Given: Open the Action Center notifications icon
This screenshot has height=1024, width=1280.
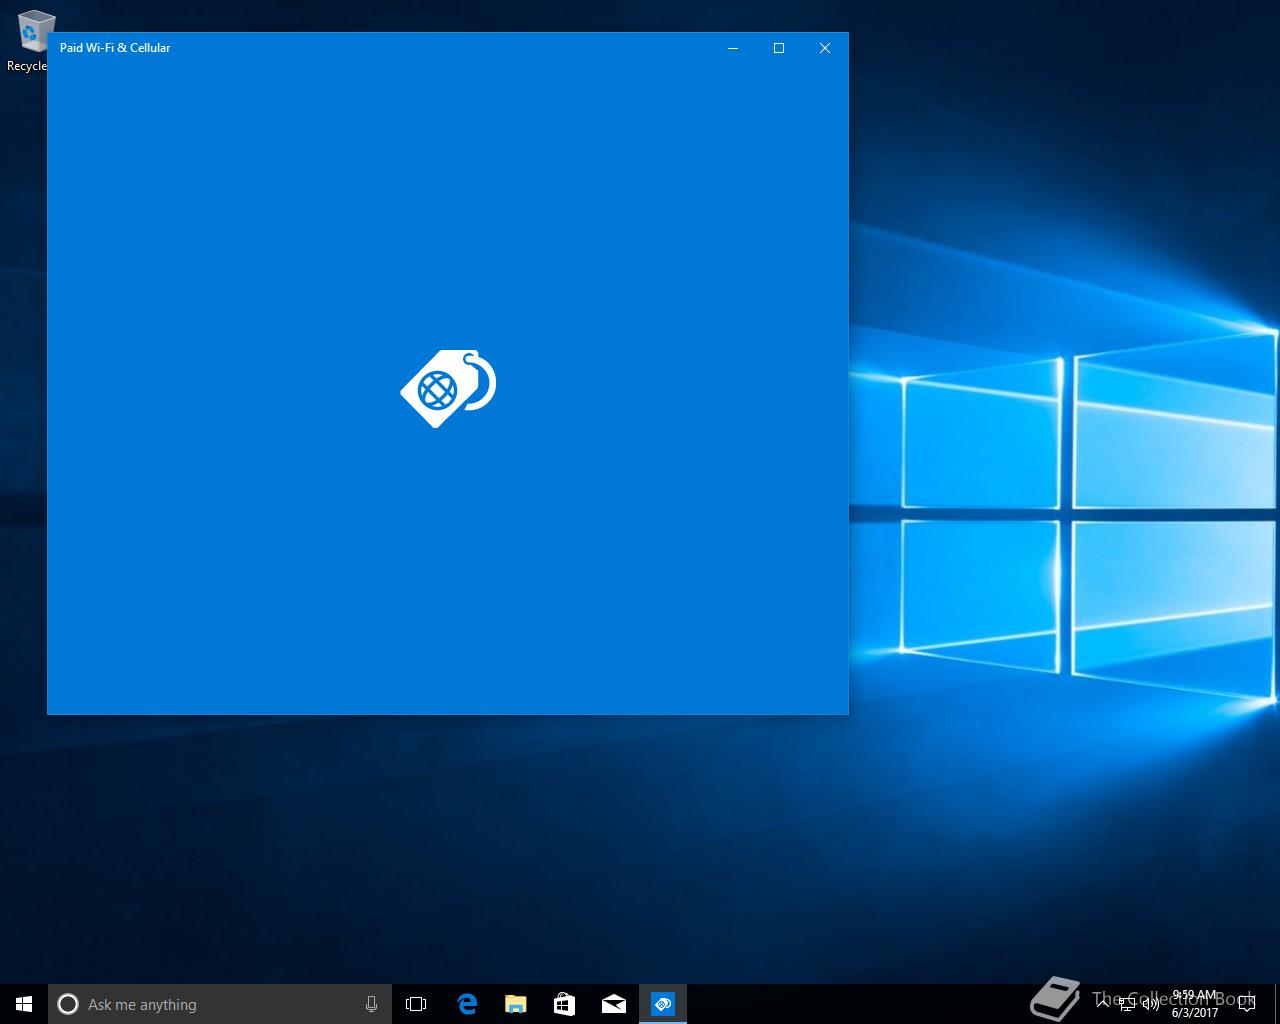Looking at the screenshot, I should point(1246,1004).
